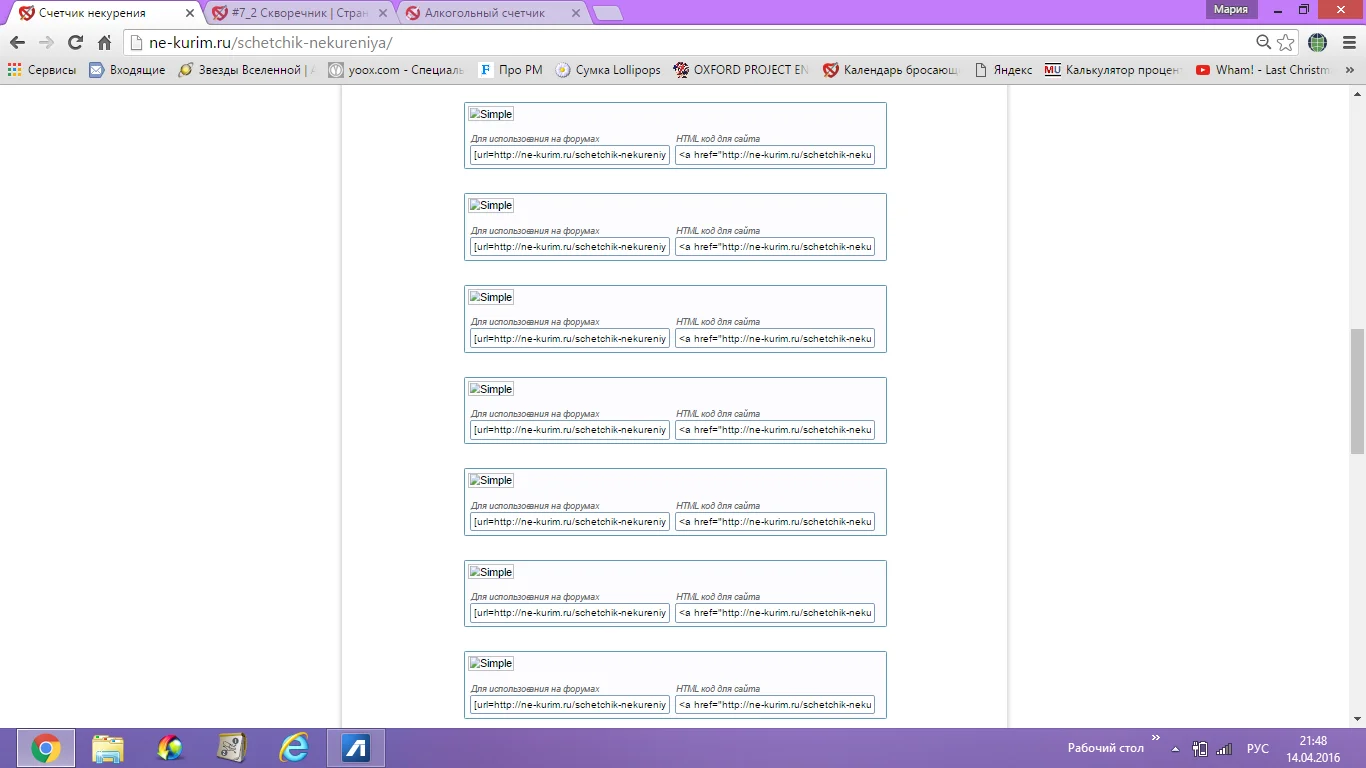Open the Мария profile button
The width and height of the screenshot is (1366, 768).
(1231, 10)
